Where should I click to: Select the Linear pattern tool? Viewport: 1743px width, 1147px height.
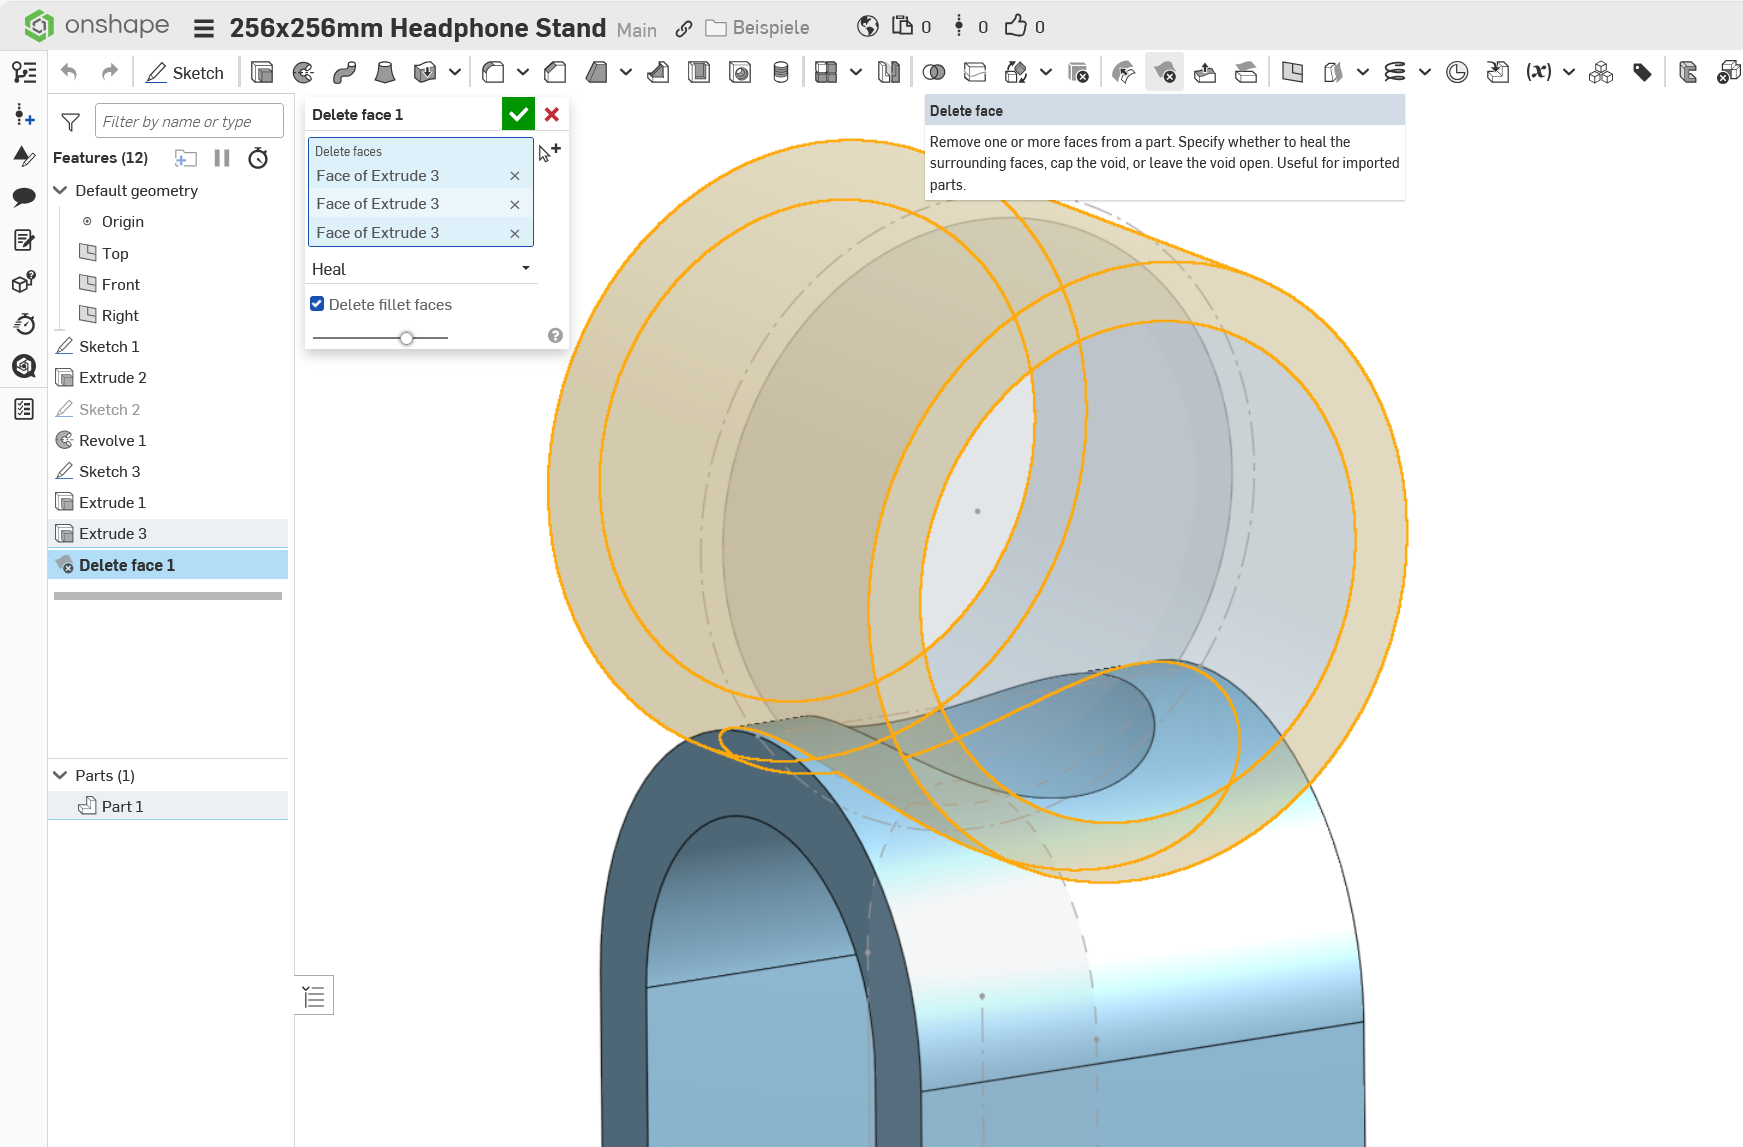click(x=826, y=72)
